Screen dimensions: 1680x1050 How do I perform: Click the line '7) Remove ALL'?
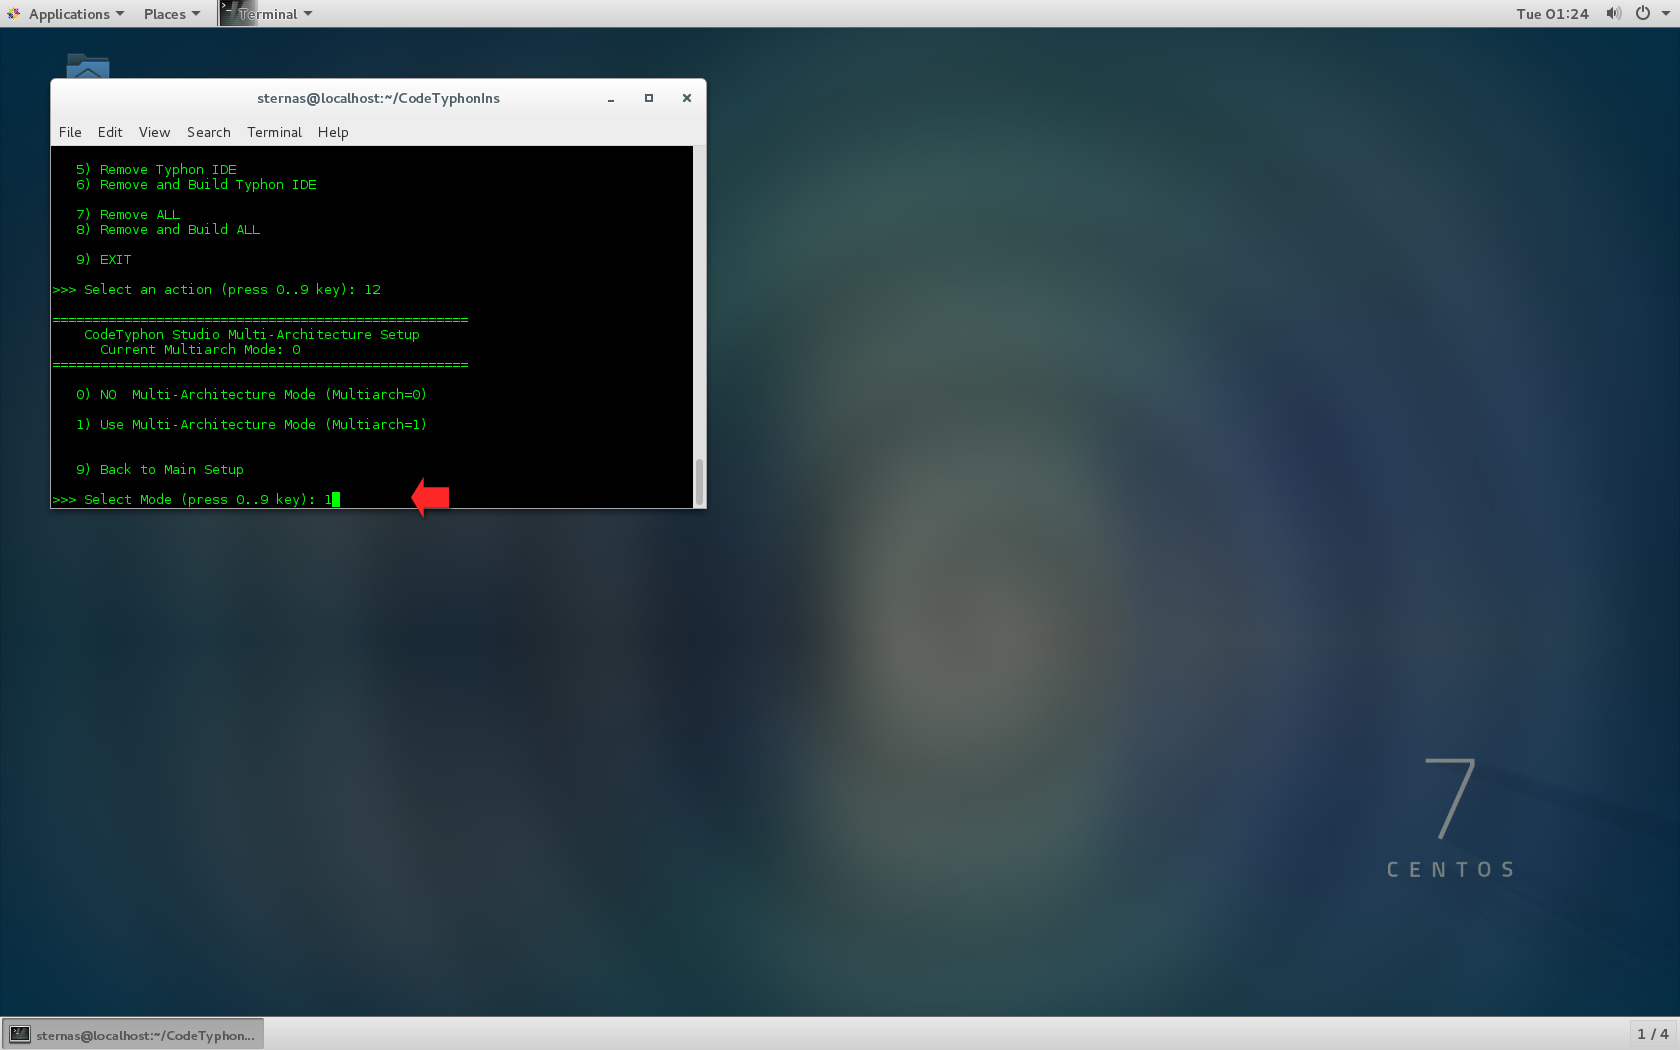click(128, 214)
